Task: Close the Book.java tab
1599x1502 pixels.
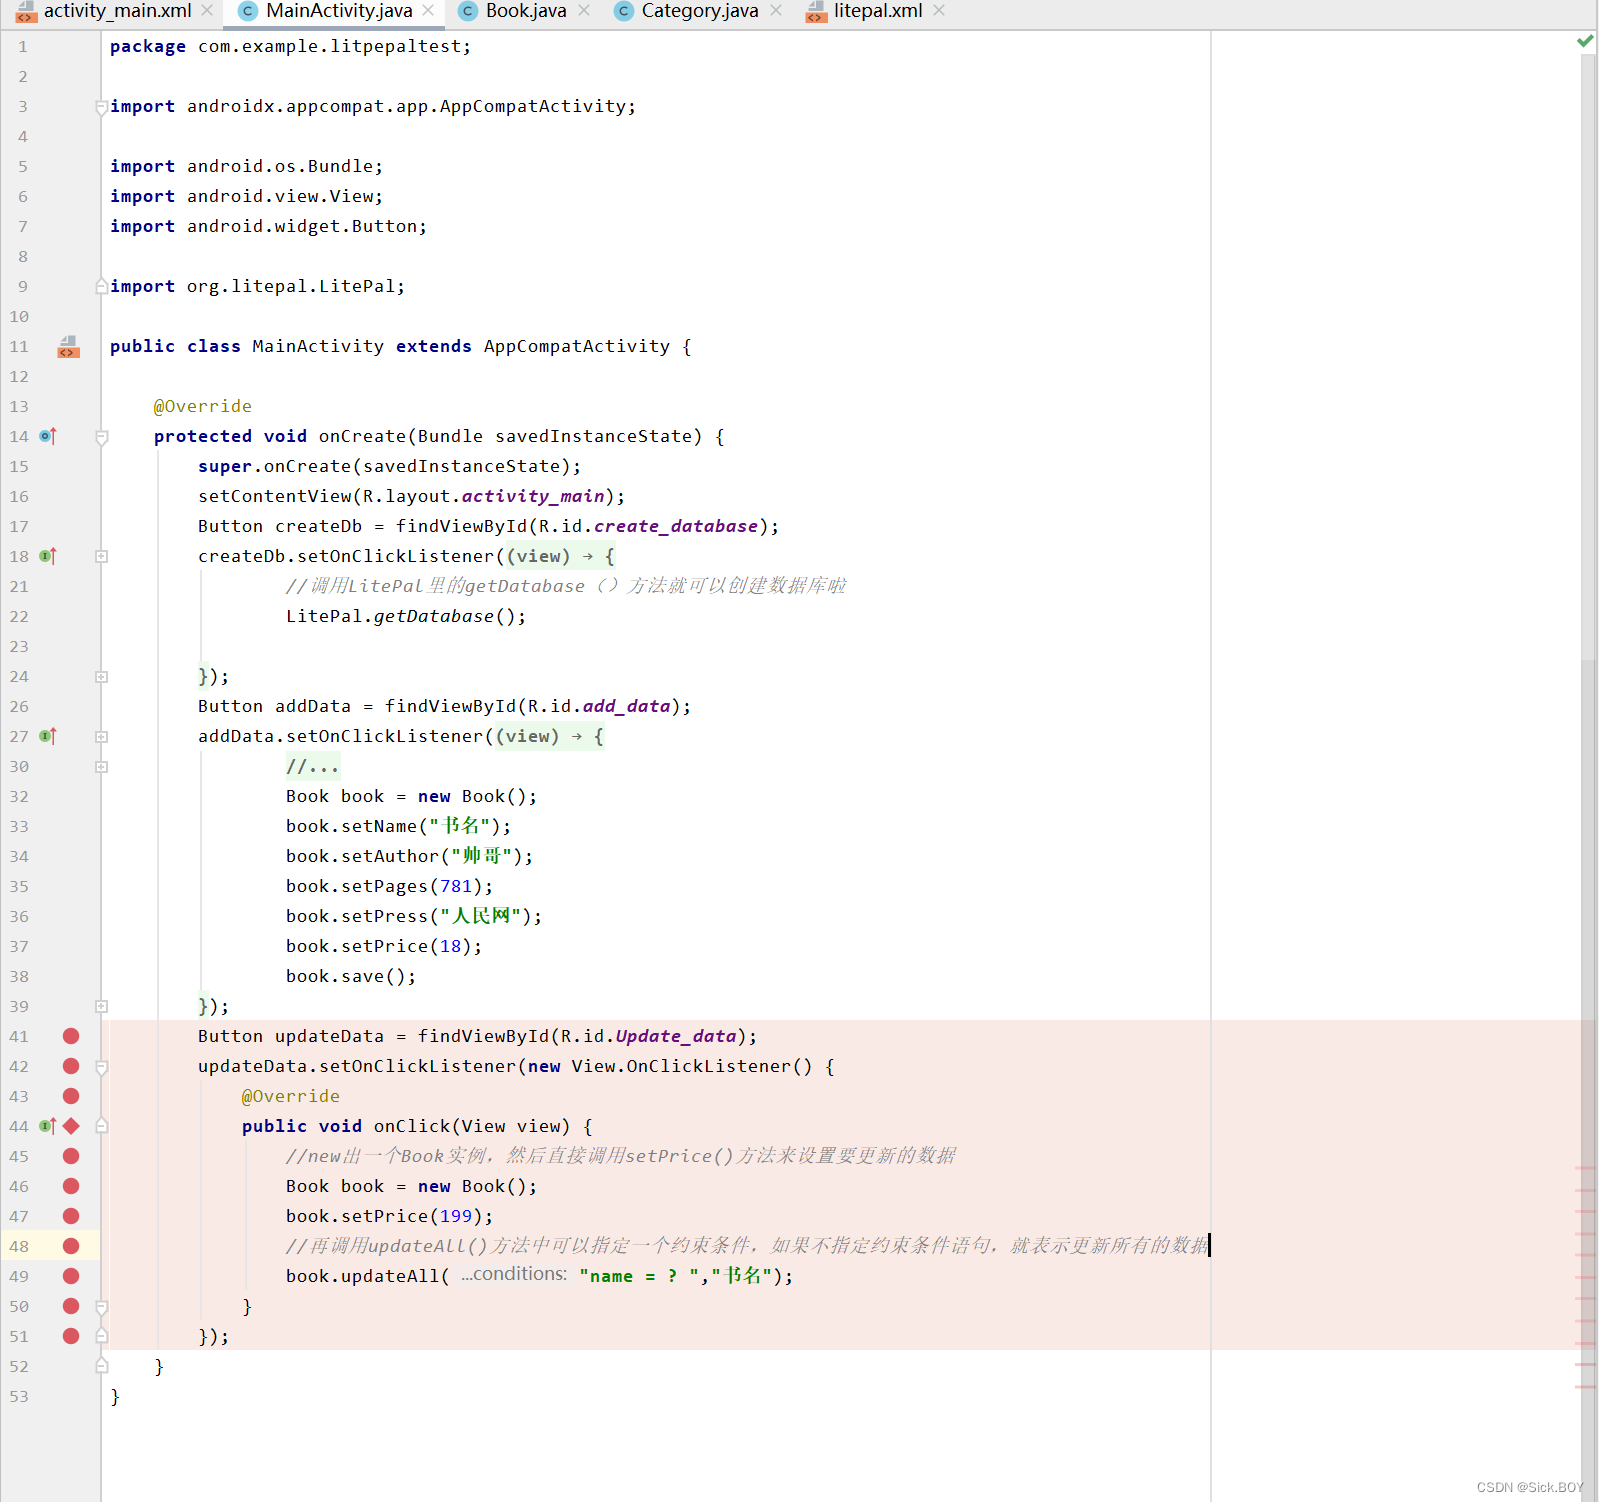Action: pos(584,11)
